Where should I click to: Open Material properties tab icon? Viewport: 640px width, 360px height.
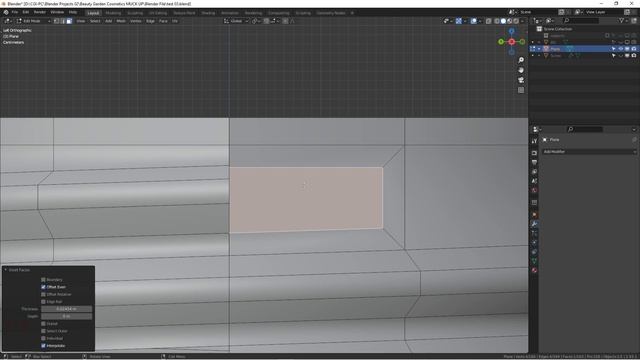coord(534,270)
